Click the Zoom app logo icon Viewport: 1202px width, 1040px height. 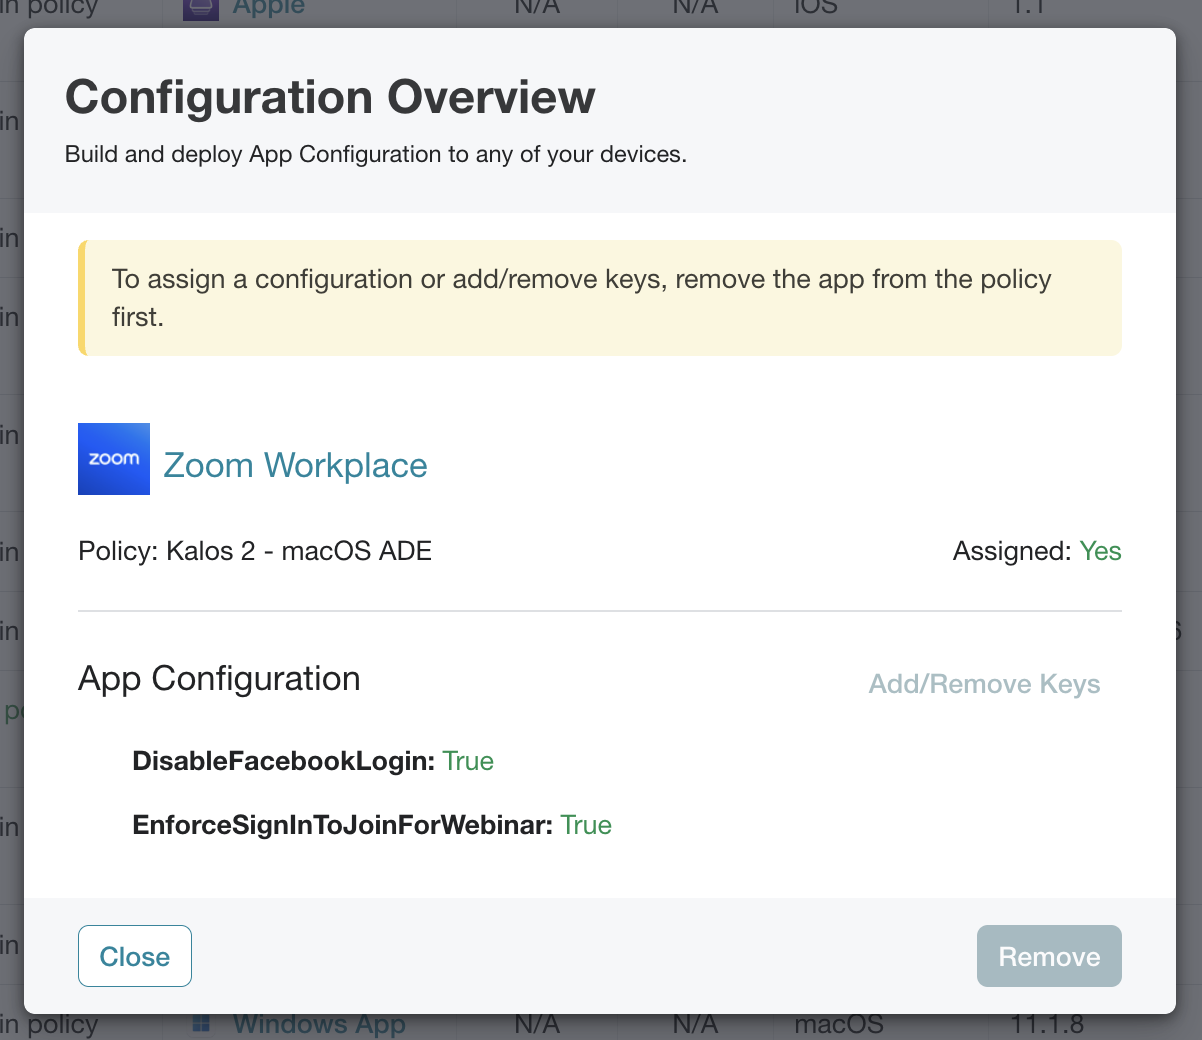pos(114,459)
